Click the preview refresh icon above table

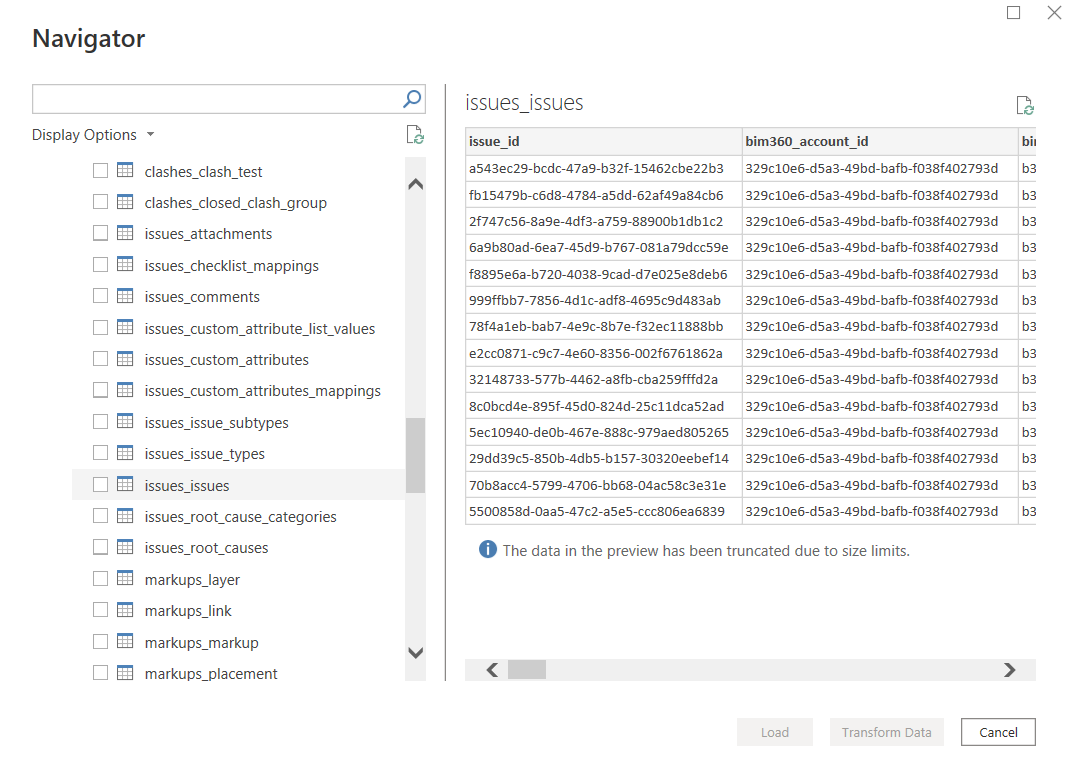point(1024,106)
